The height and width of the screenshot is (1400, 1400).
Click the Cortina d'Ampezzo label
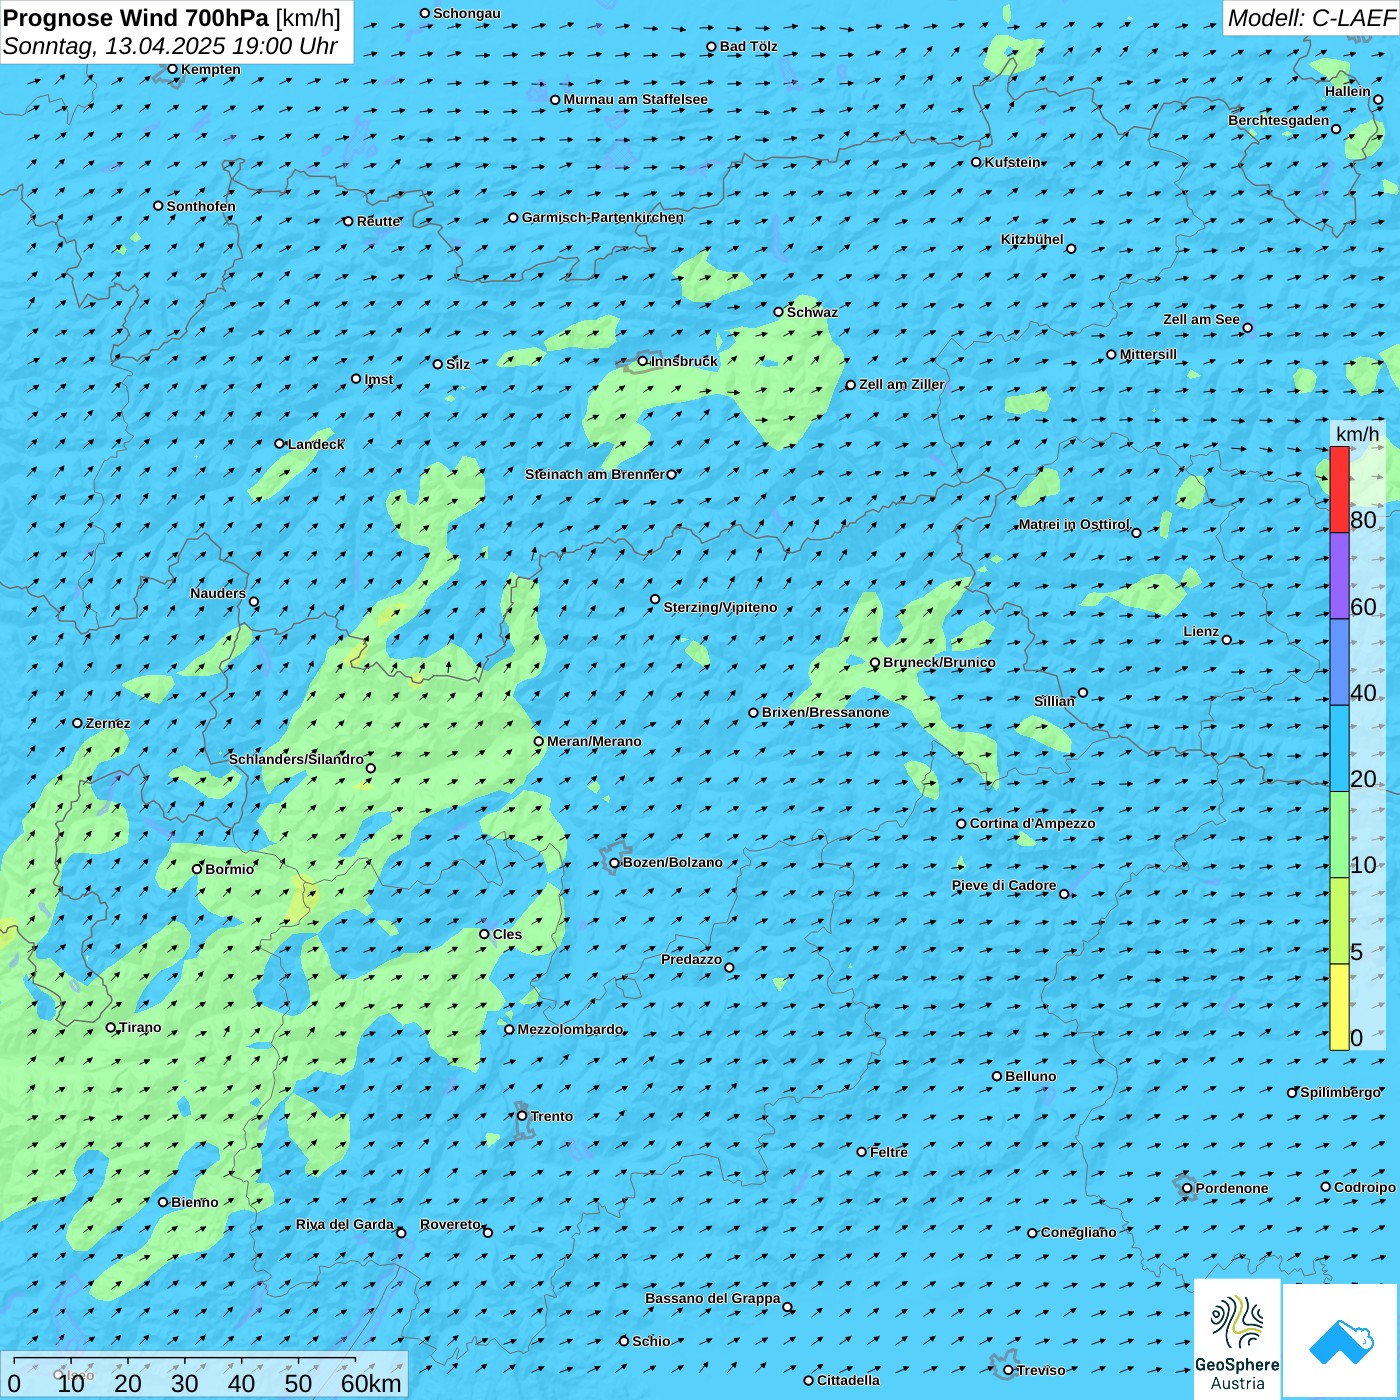[1032, 823]
